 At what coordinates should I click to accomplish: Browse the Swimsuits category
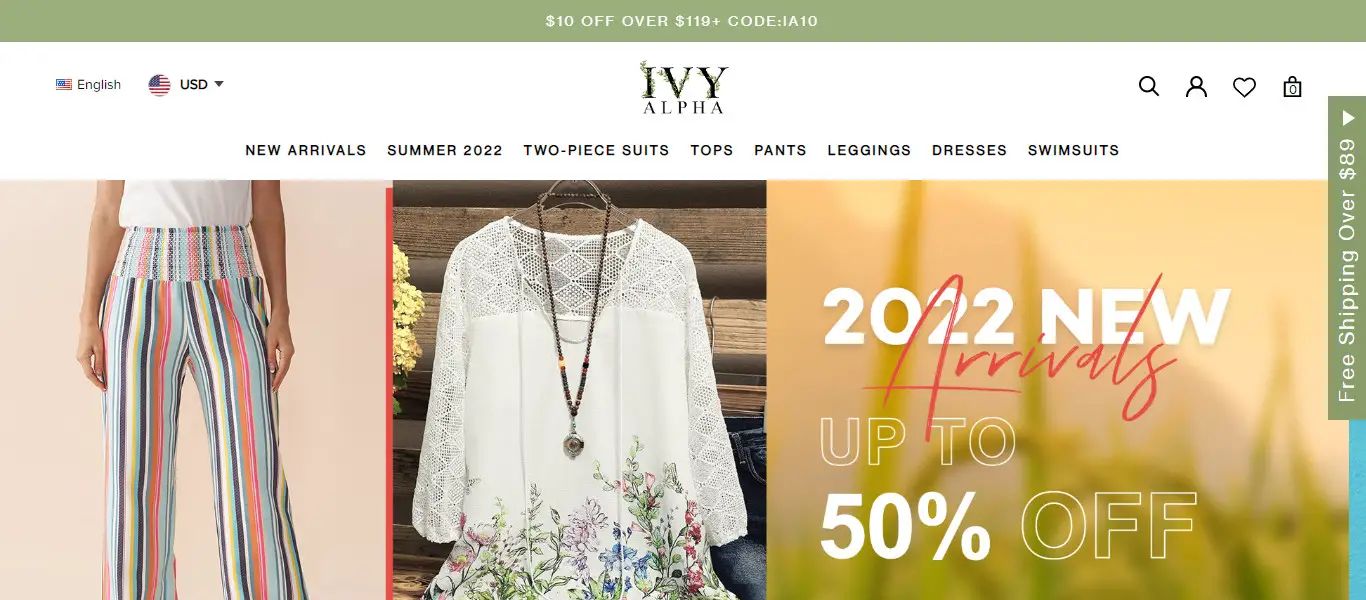click(1073, 150)
